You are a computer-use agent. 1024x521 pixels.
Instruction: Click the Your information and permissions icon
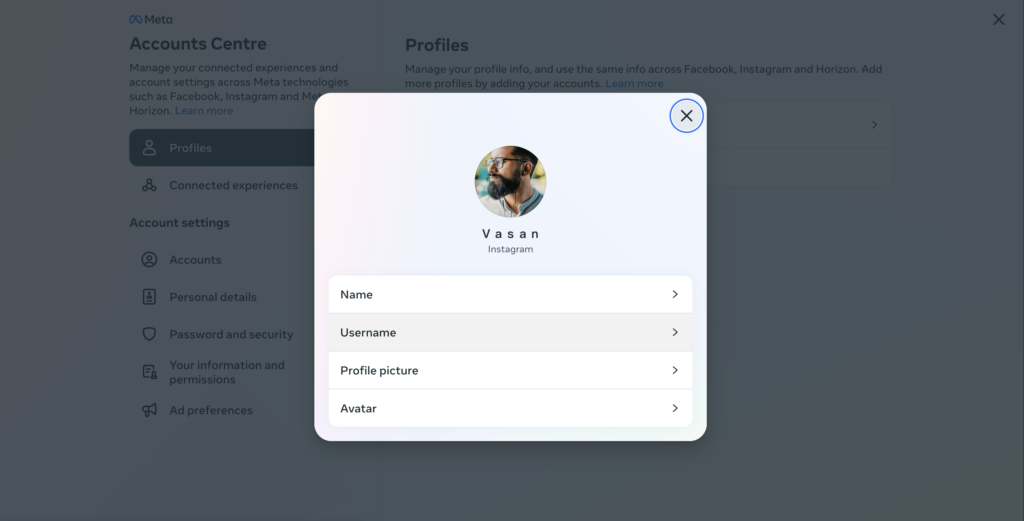tap(150, 372)
